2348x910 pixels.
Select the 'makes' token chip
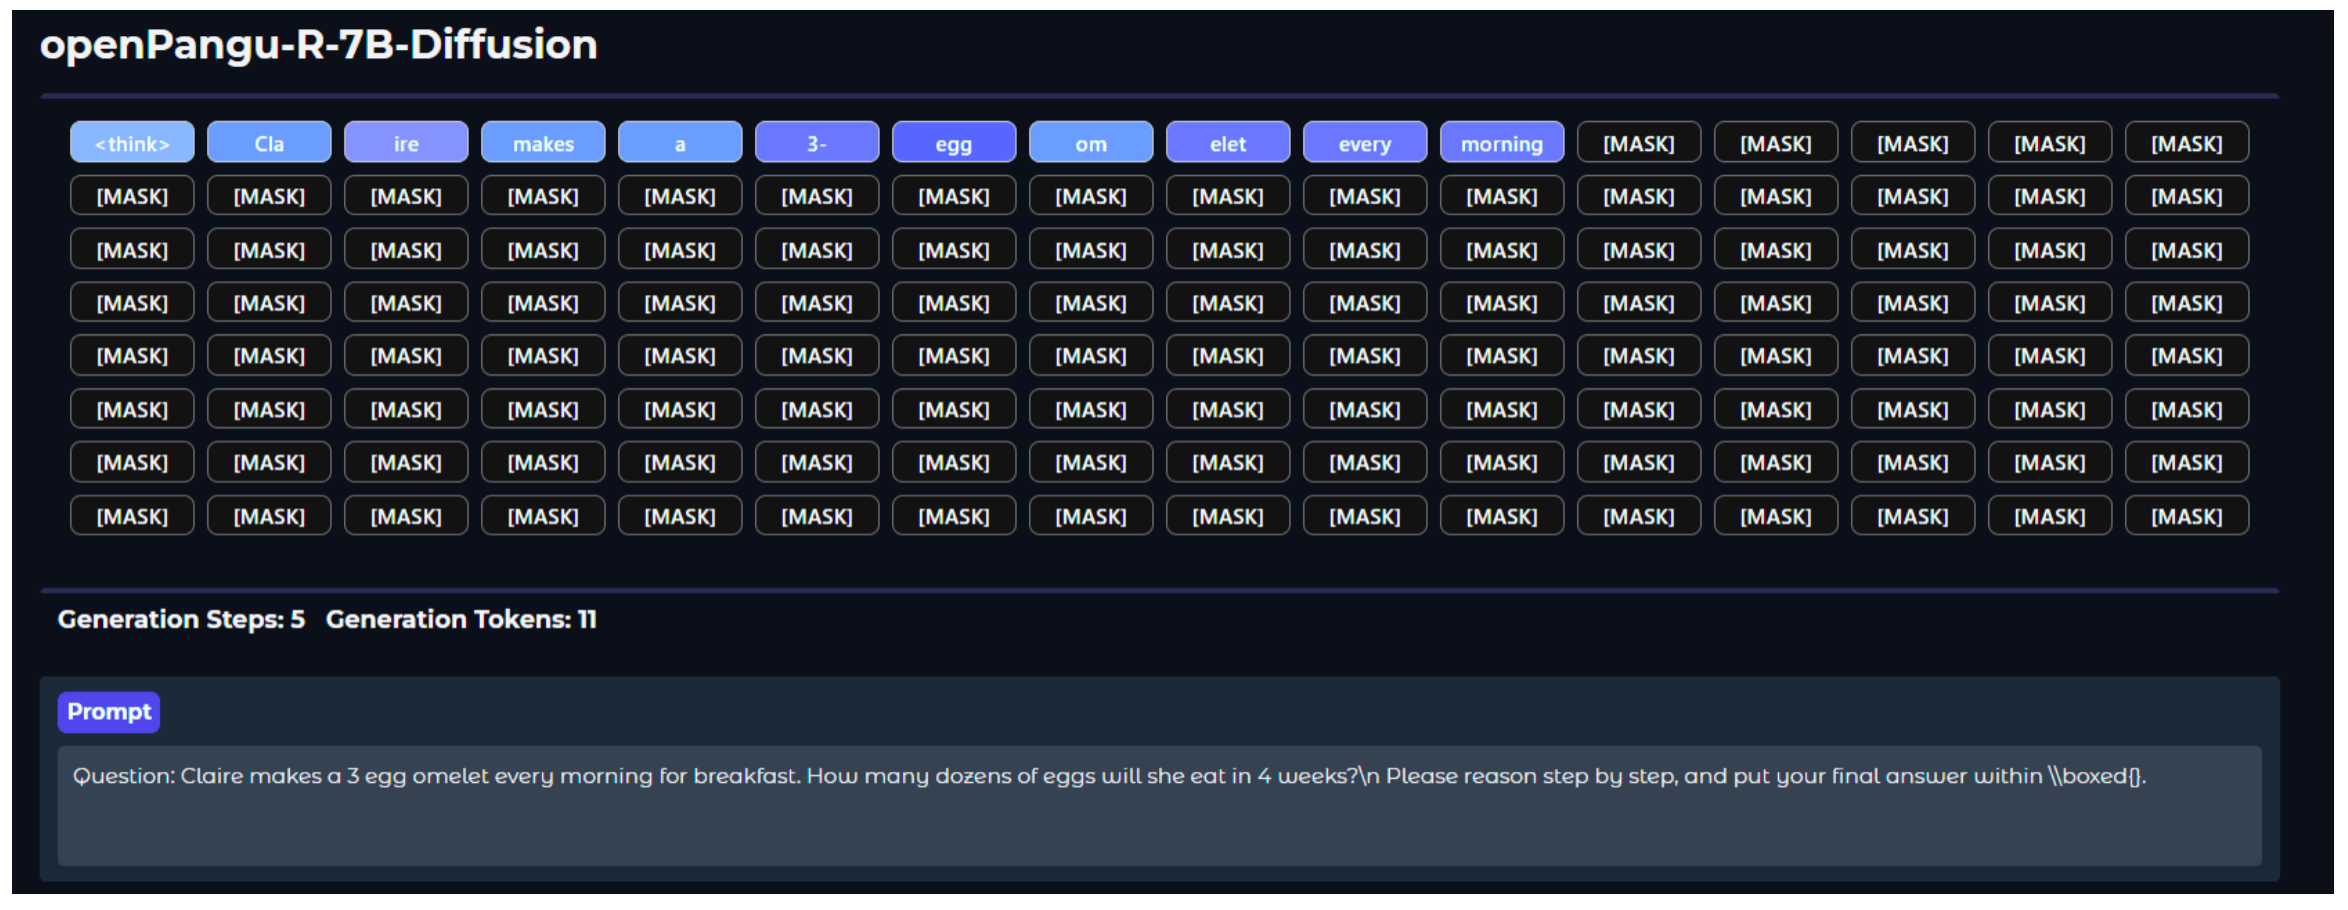click(x=543, y=143)
